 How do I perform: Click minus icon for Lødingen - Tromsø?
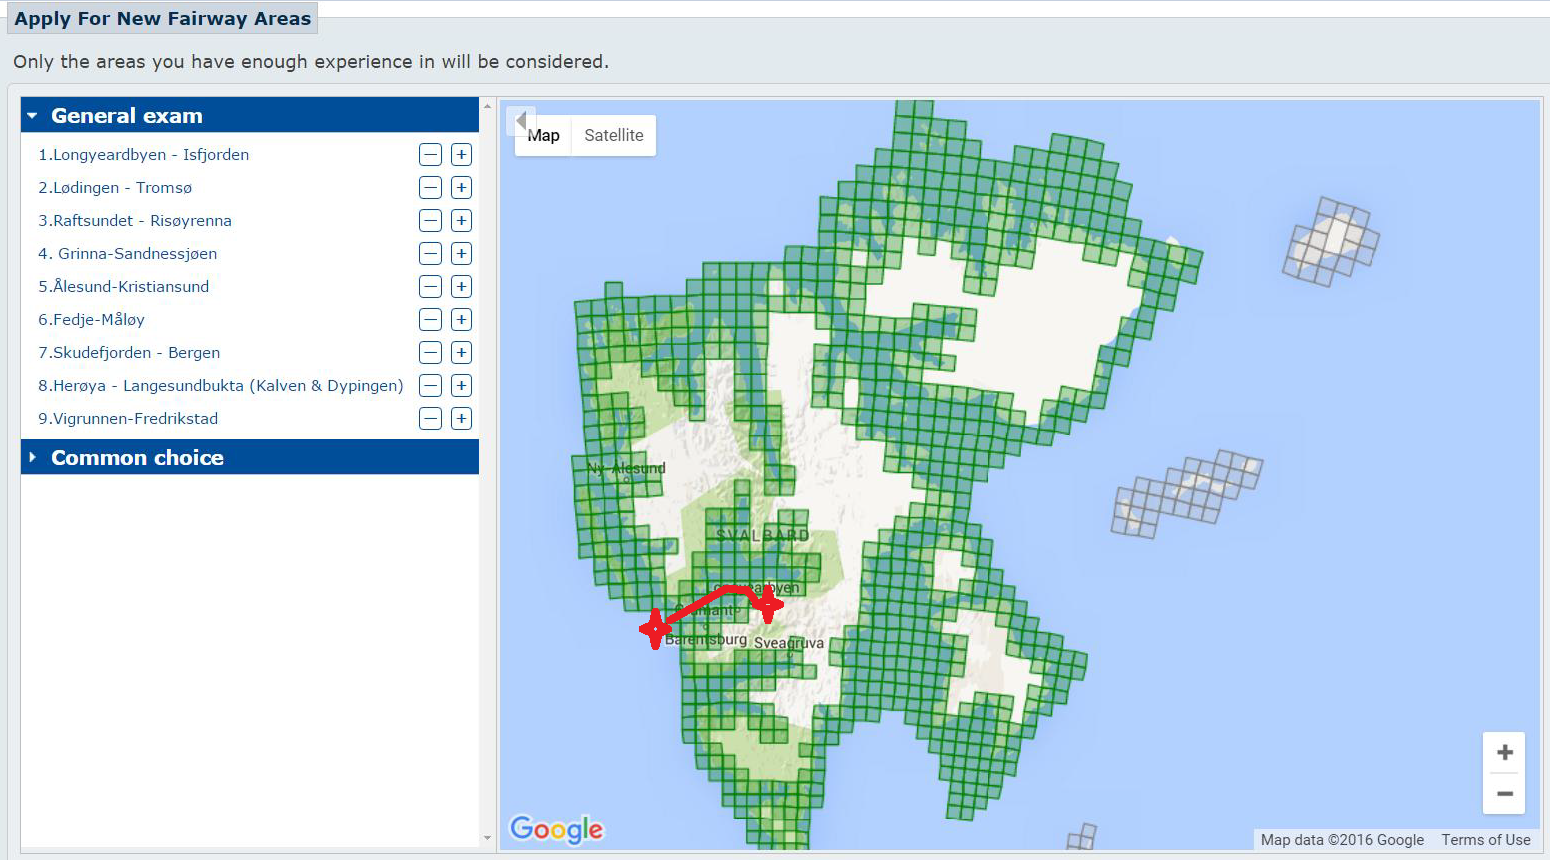point(430,188)
